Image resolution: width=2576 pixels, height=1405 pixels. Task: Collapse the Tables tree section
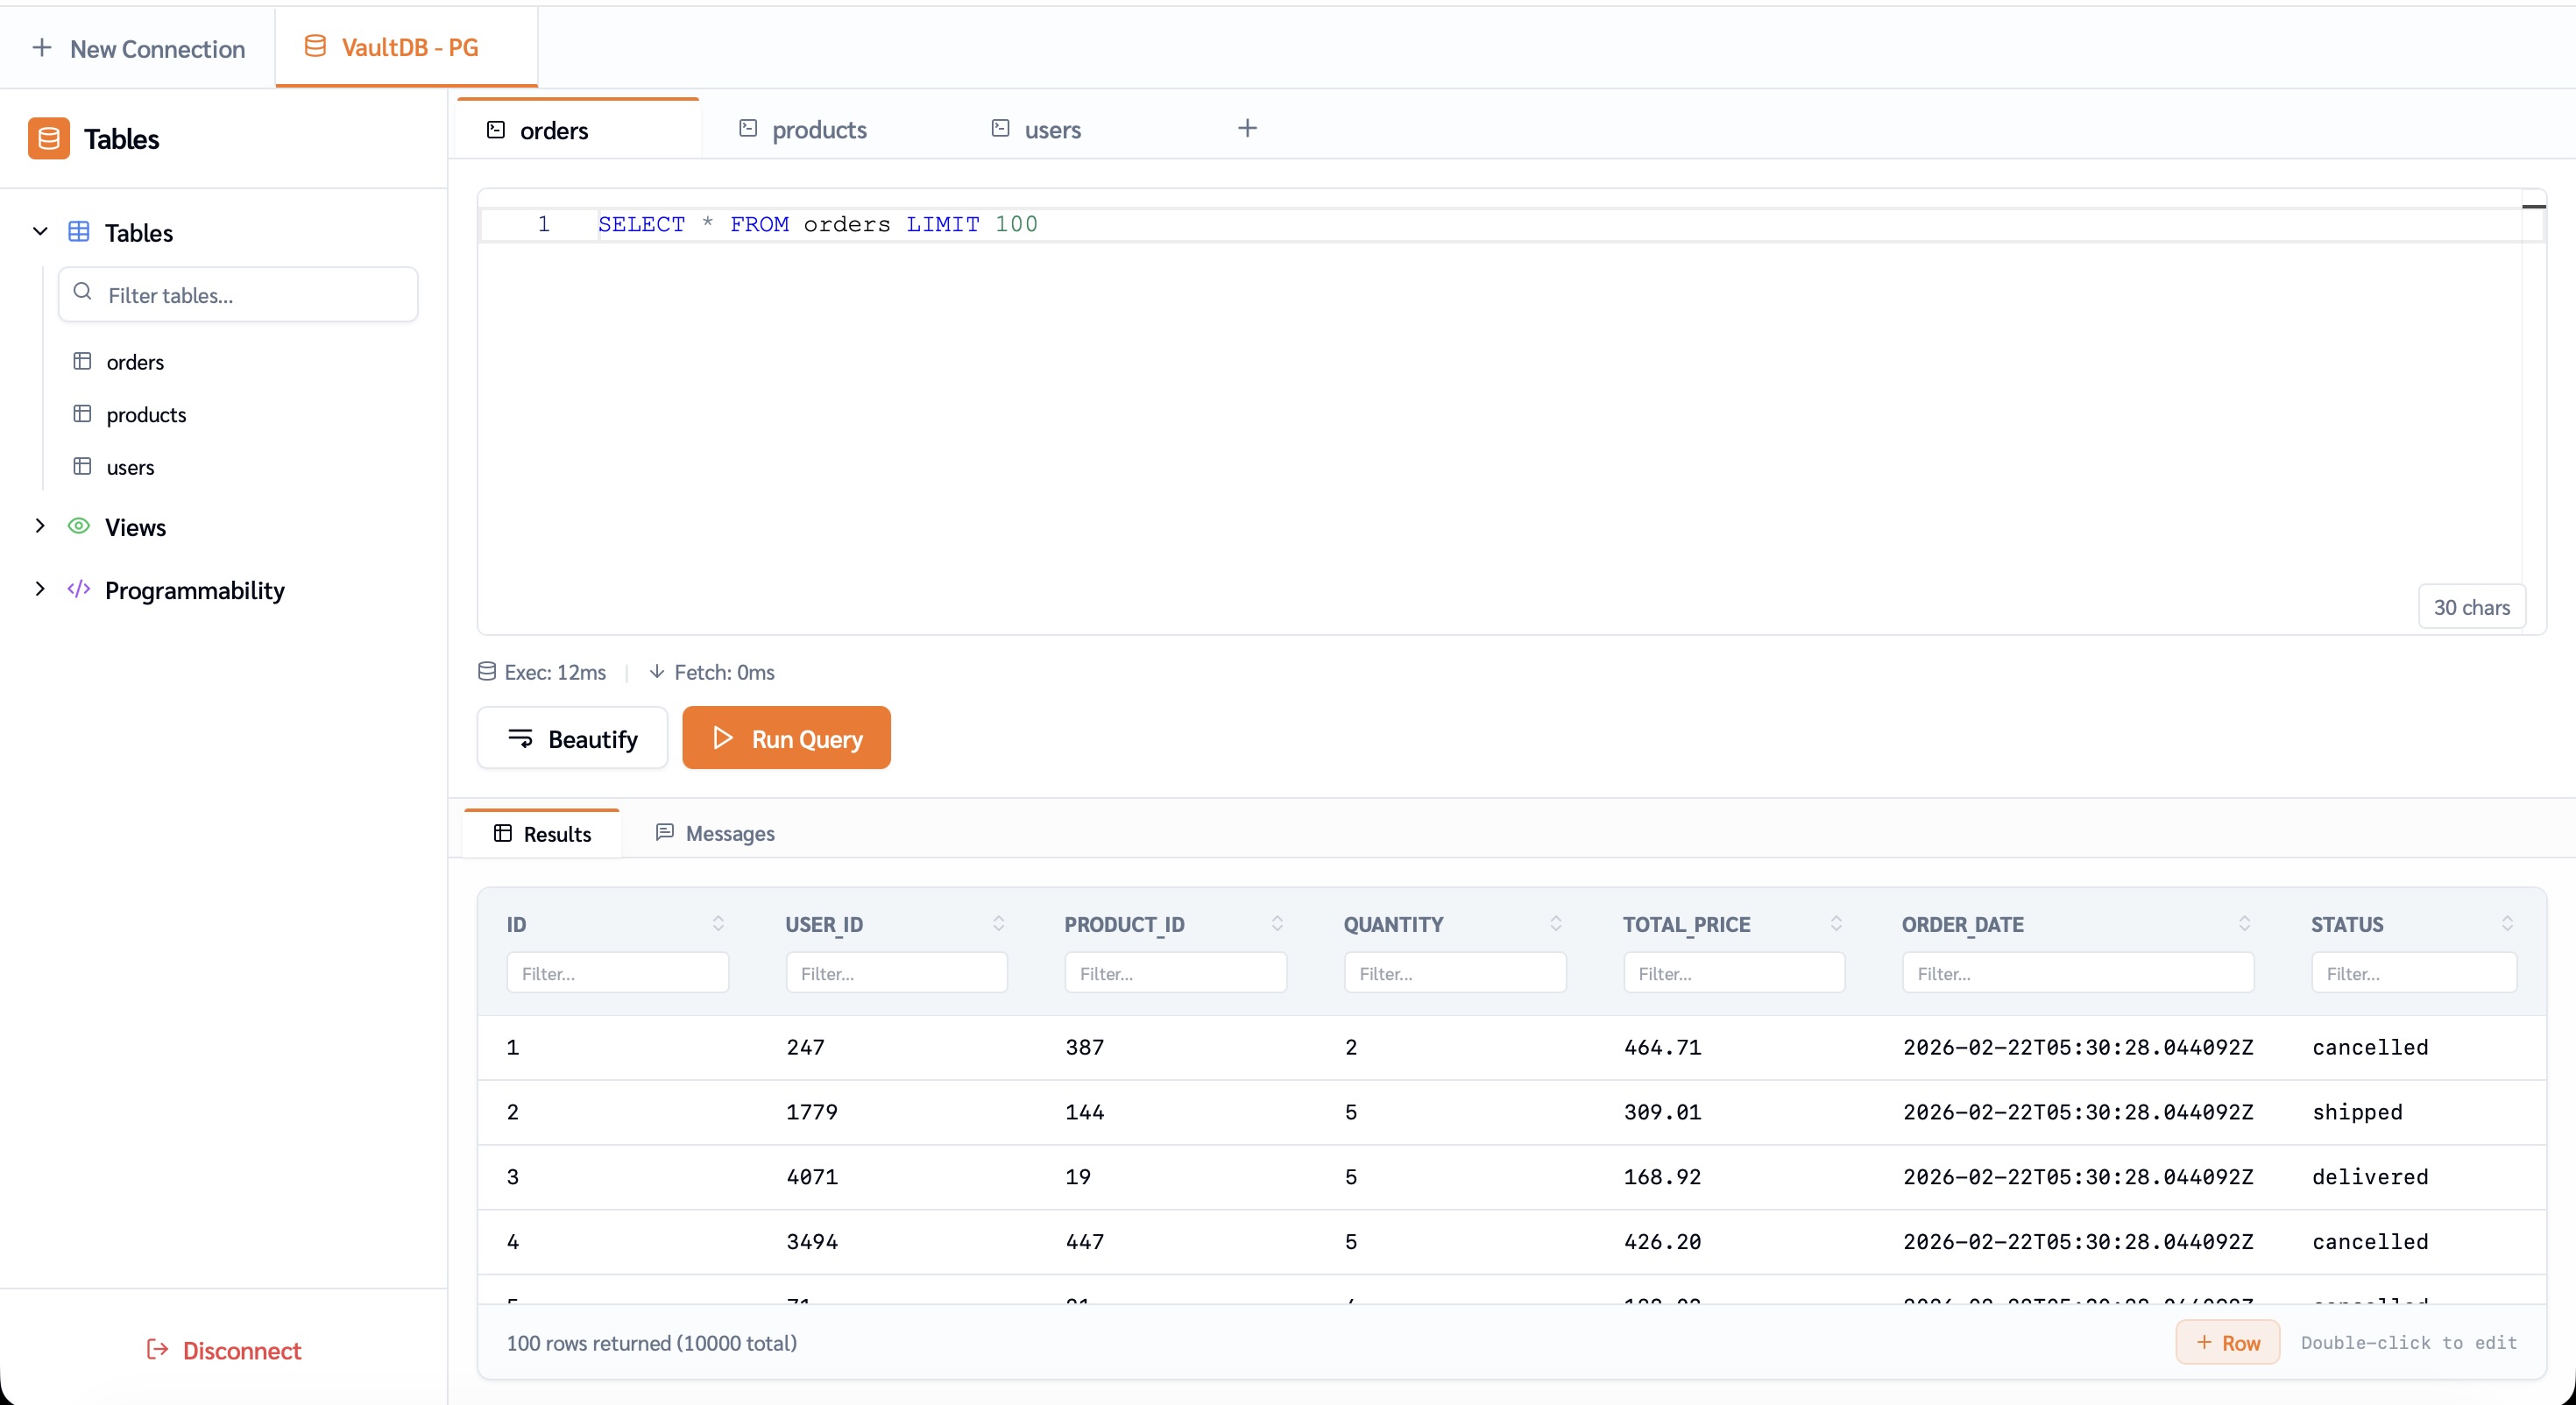click(40, 232)
